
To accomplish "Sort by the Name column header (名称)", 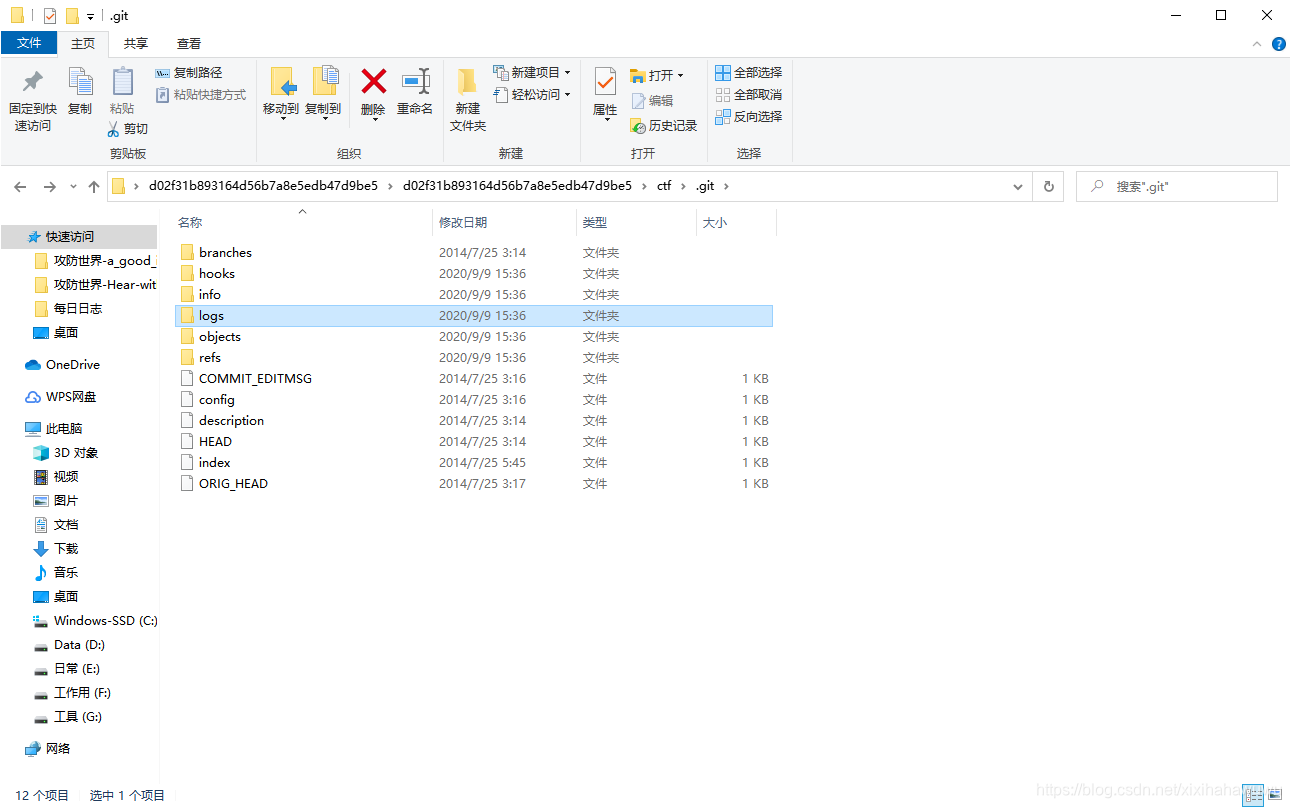I will (190, 223).
